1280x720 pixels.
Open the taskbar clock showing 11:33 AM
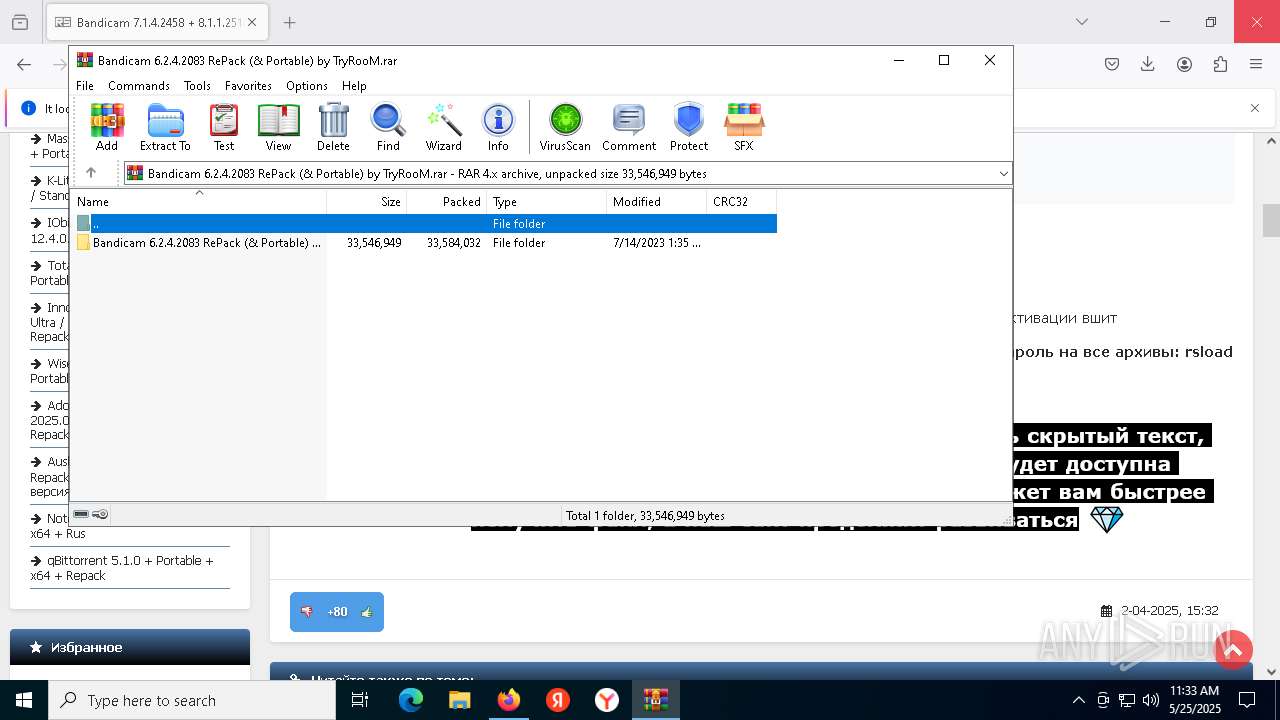[1195, 700]
